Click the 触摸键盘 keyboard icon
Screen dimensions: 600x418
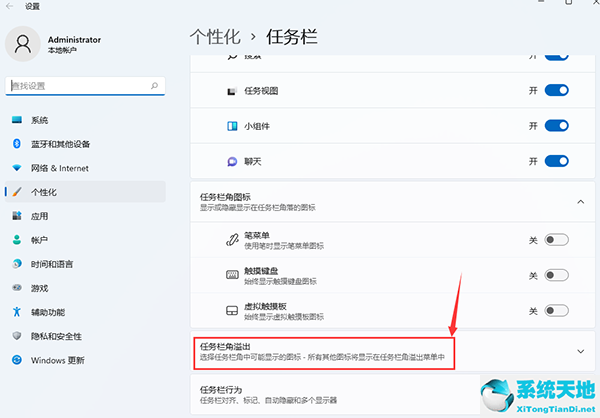point(232,275)
